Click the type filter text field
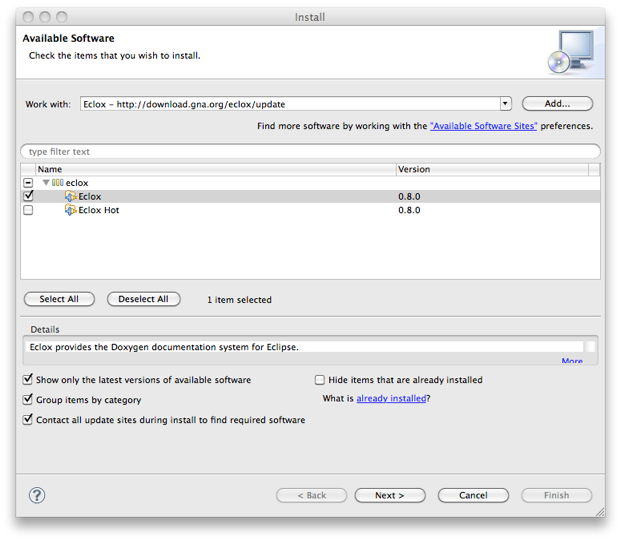This screenshot has height=541, width=621. (x=310, y=151)
